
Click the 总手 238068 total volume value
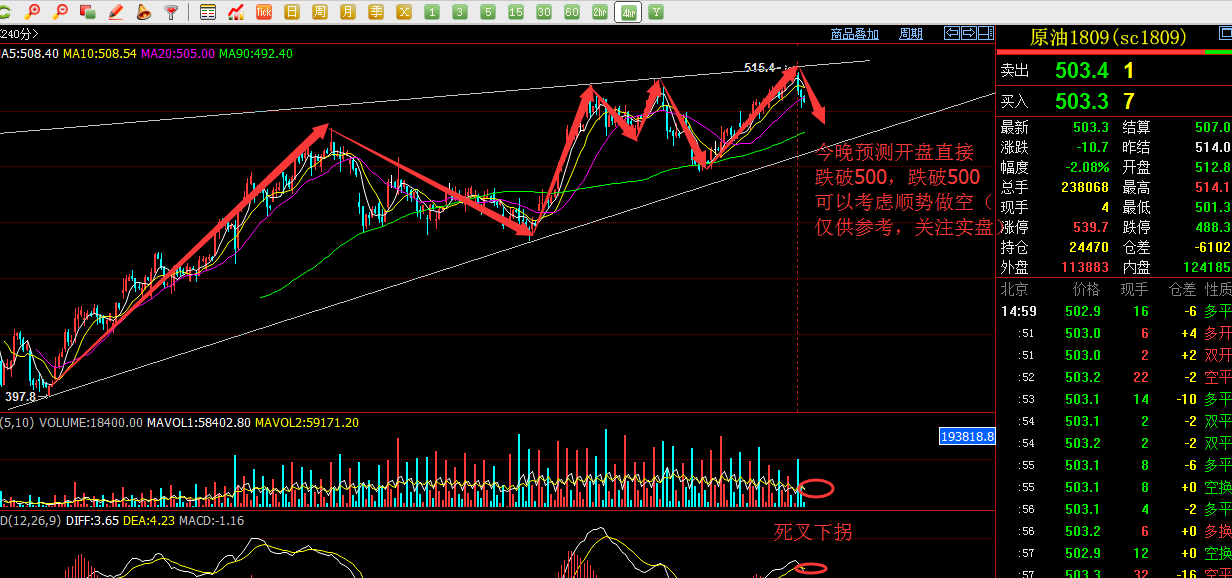pyautogui.click(x=1084, y=187)
